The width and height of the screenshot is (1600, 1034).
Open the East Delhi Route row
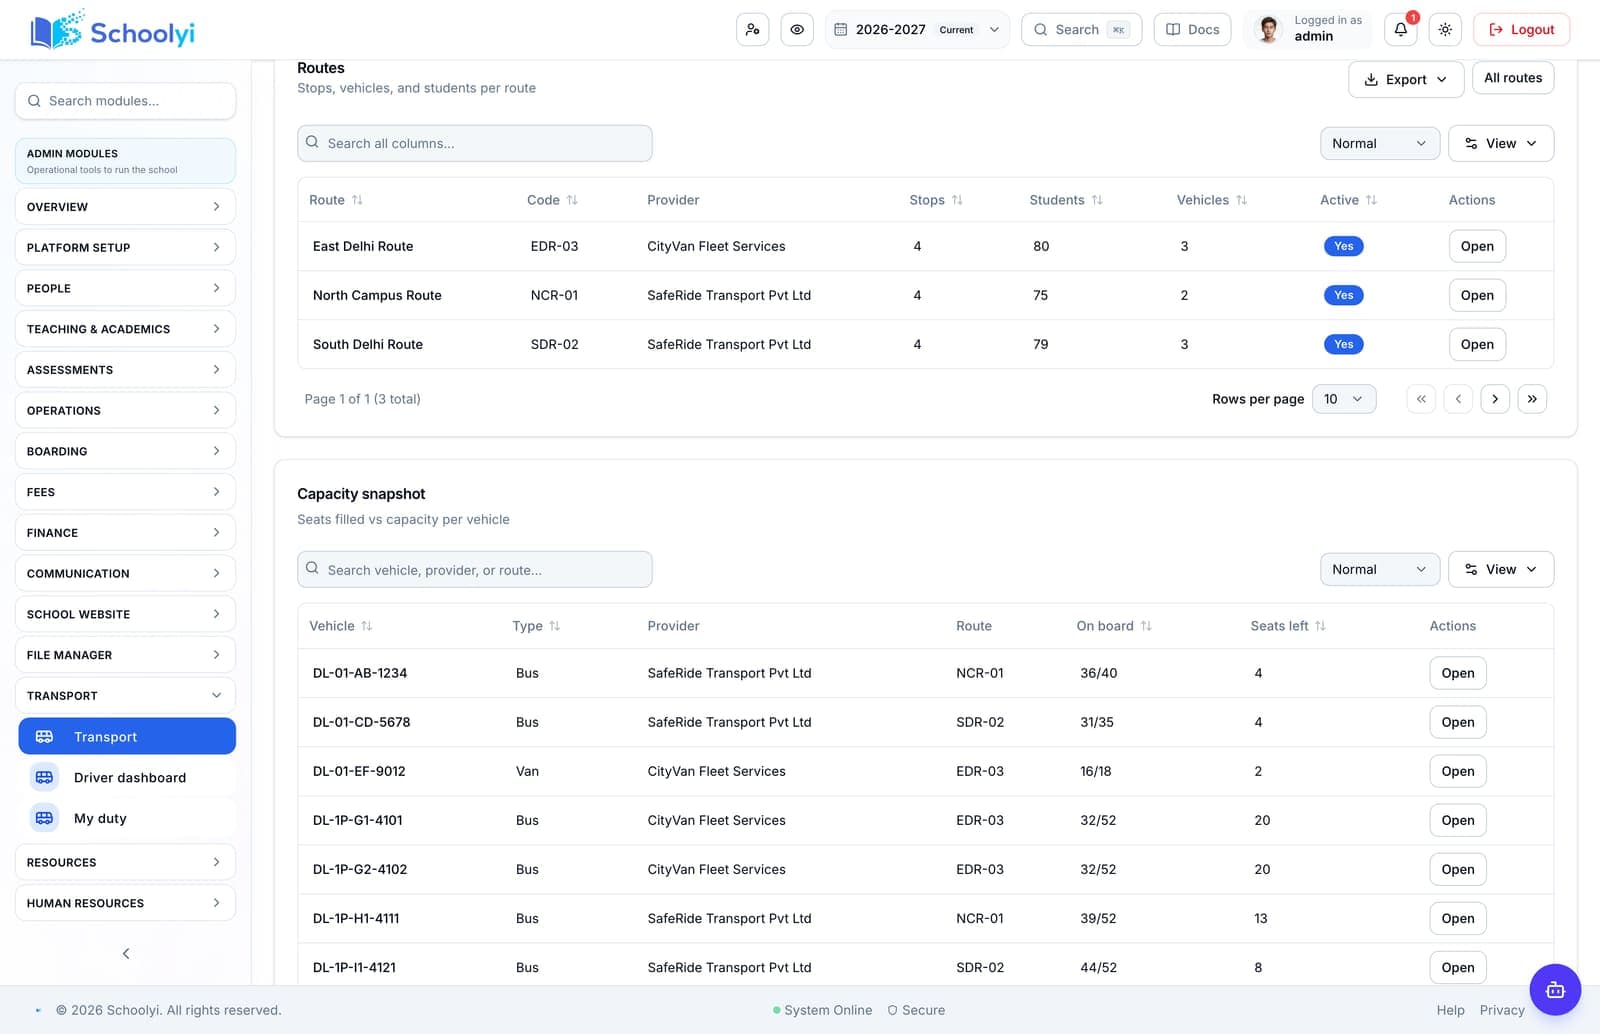tap(1477, 246)
